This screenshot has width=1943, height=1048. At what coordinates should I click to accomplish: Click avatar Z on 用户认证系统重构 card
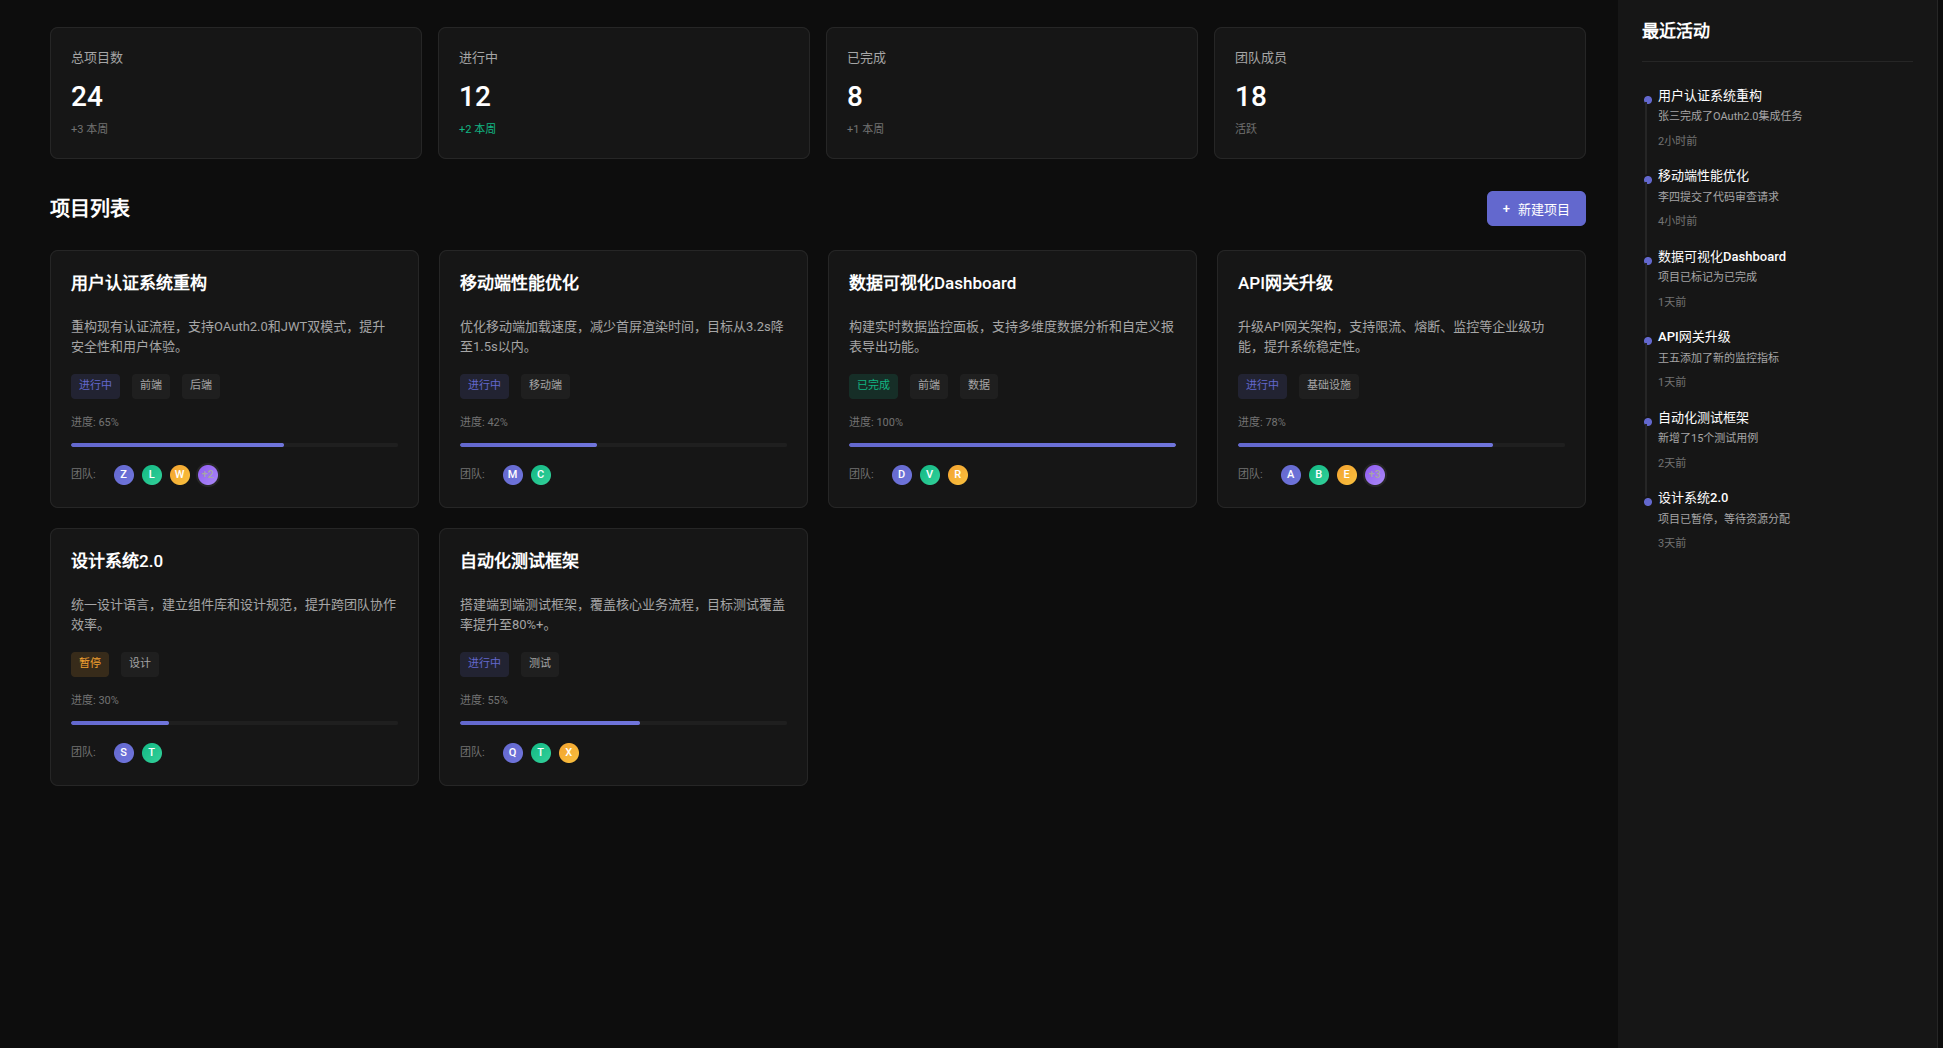(124, 475)
